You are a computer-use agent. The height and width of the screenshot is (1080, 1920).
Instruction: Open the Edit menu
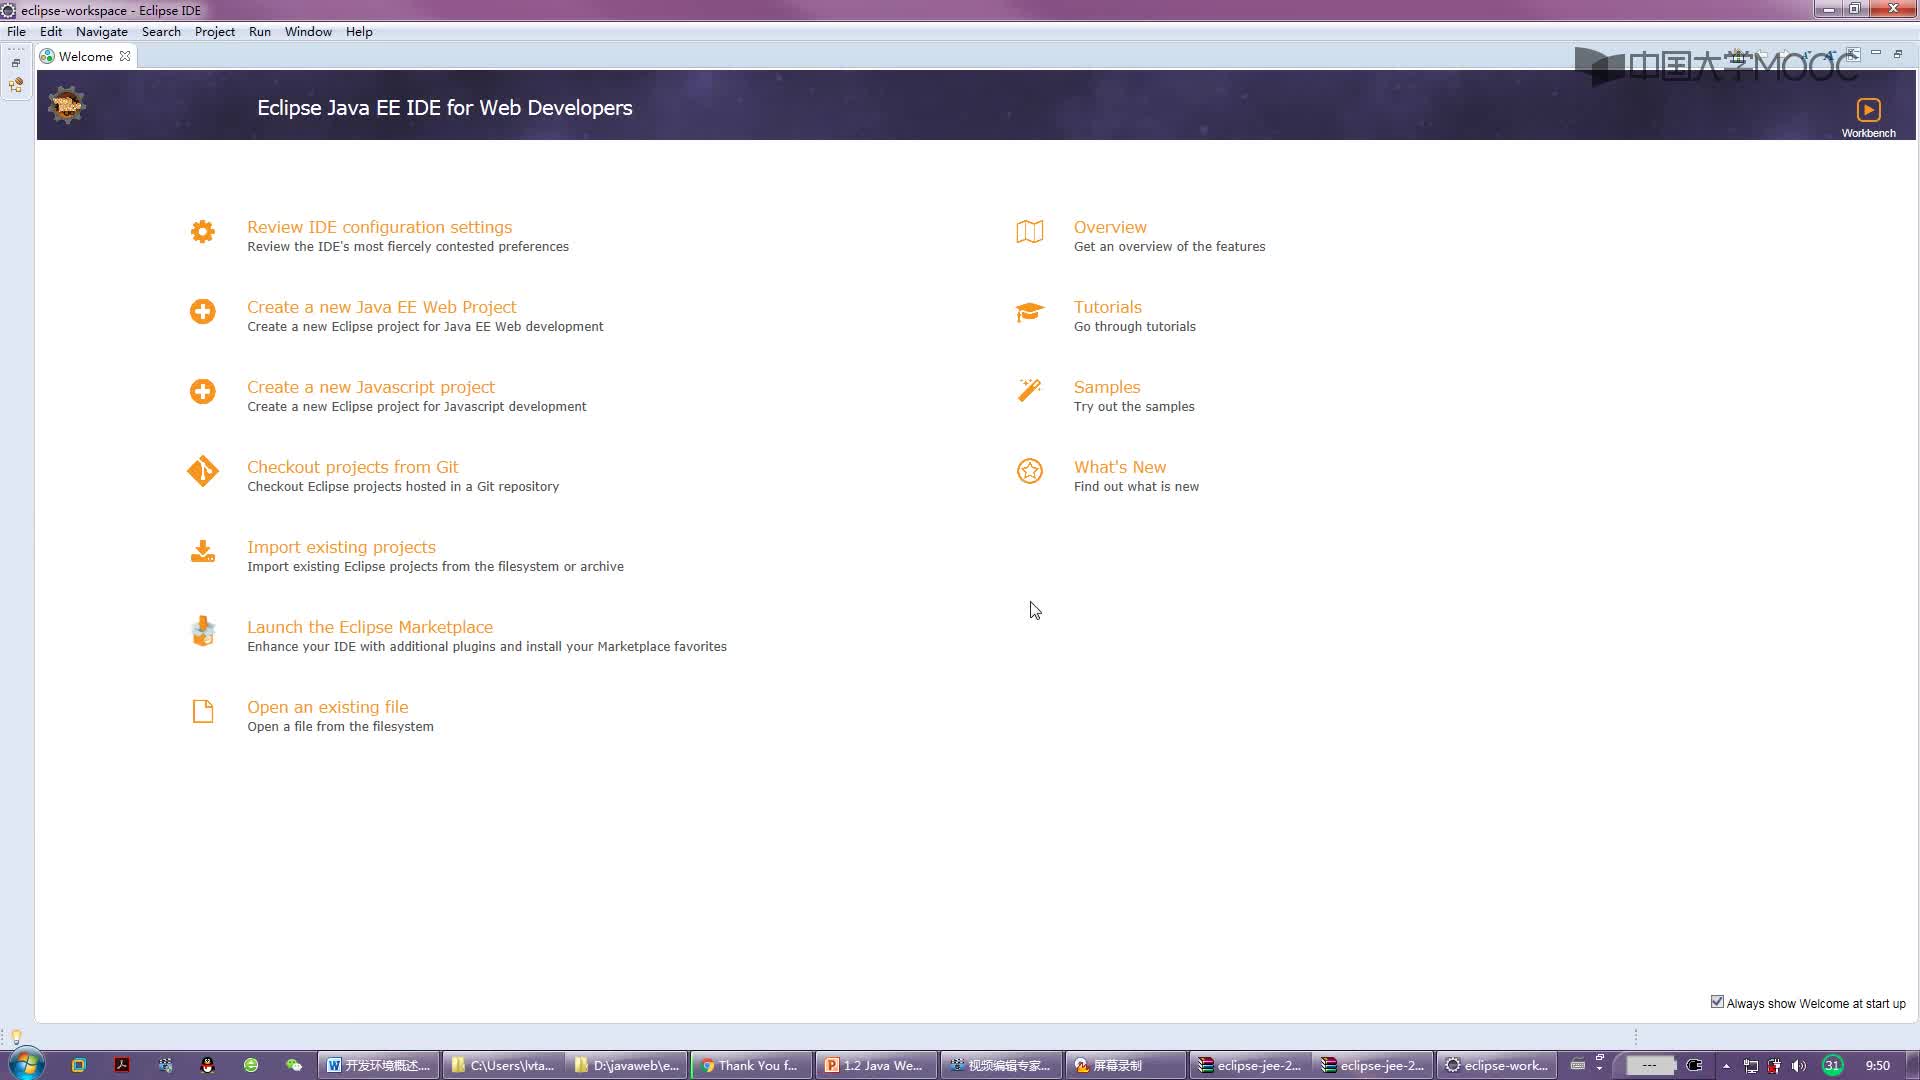tap(51, 32)
